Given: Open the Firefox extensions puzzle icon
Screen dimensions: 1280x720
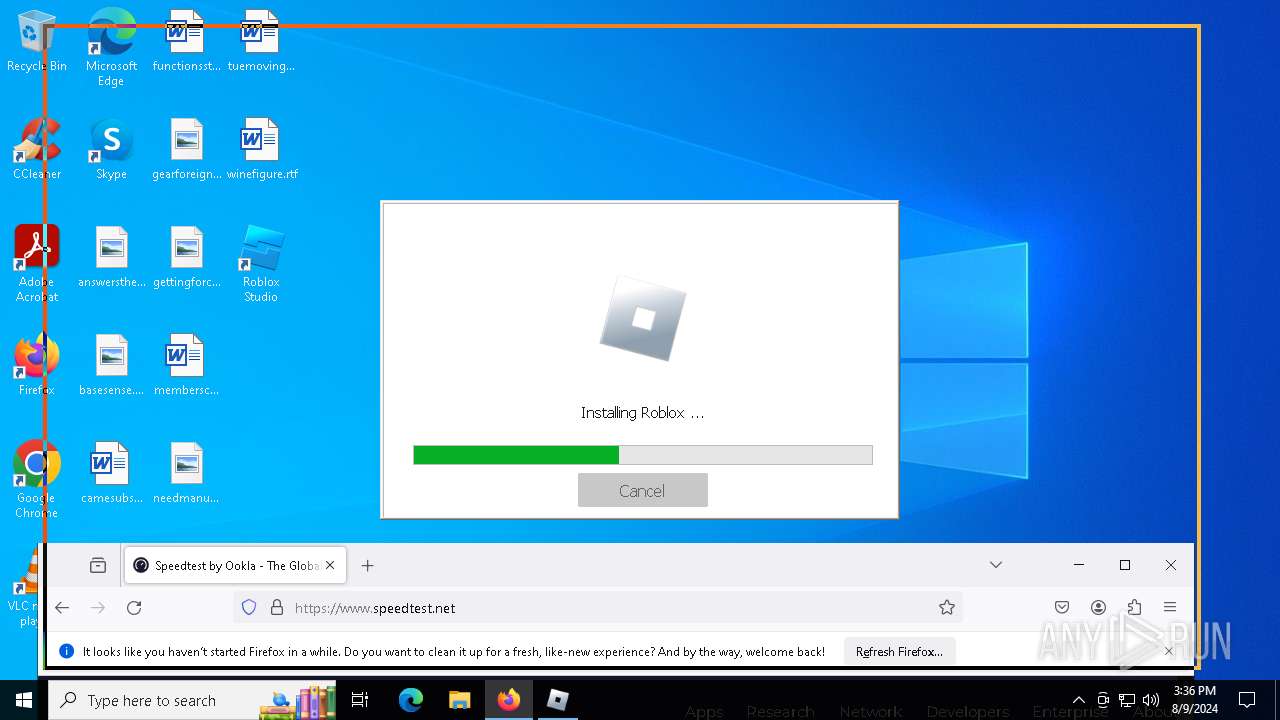Looking at the screenshot, I should tap(1134, 607).
